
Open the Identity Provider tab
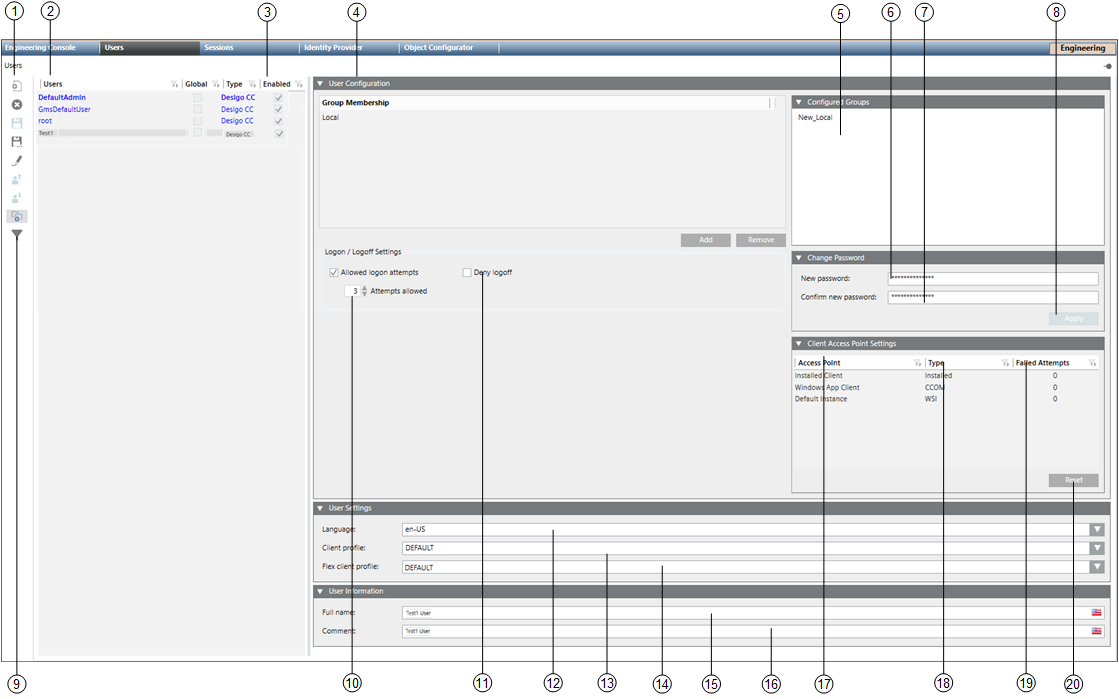[331, 47]
